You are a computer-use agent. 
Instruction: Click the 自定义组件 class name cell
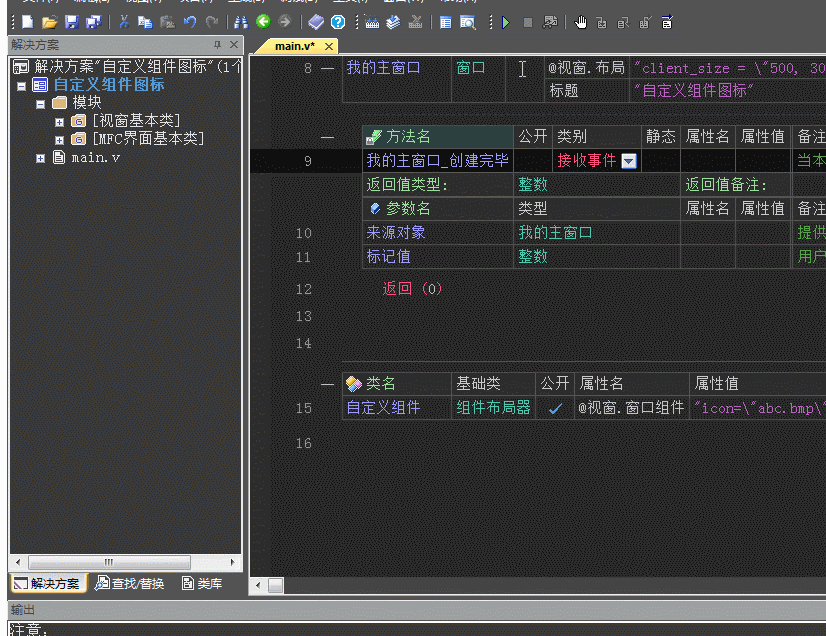pos(397,407)
